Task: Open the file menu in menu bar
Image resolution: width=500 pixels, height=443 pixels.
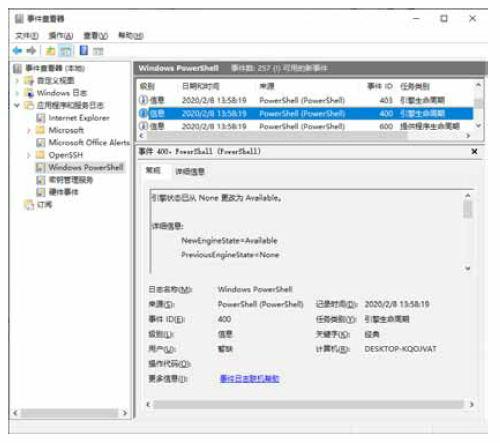Action: tap(27, 36)
